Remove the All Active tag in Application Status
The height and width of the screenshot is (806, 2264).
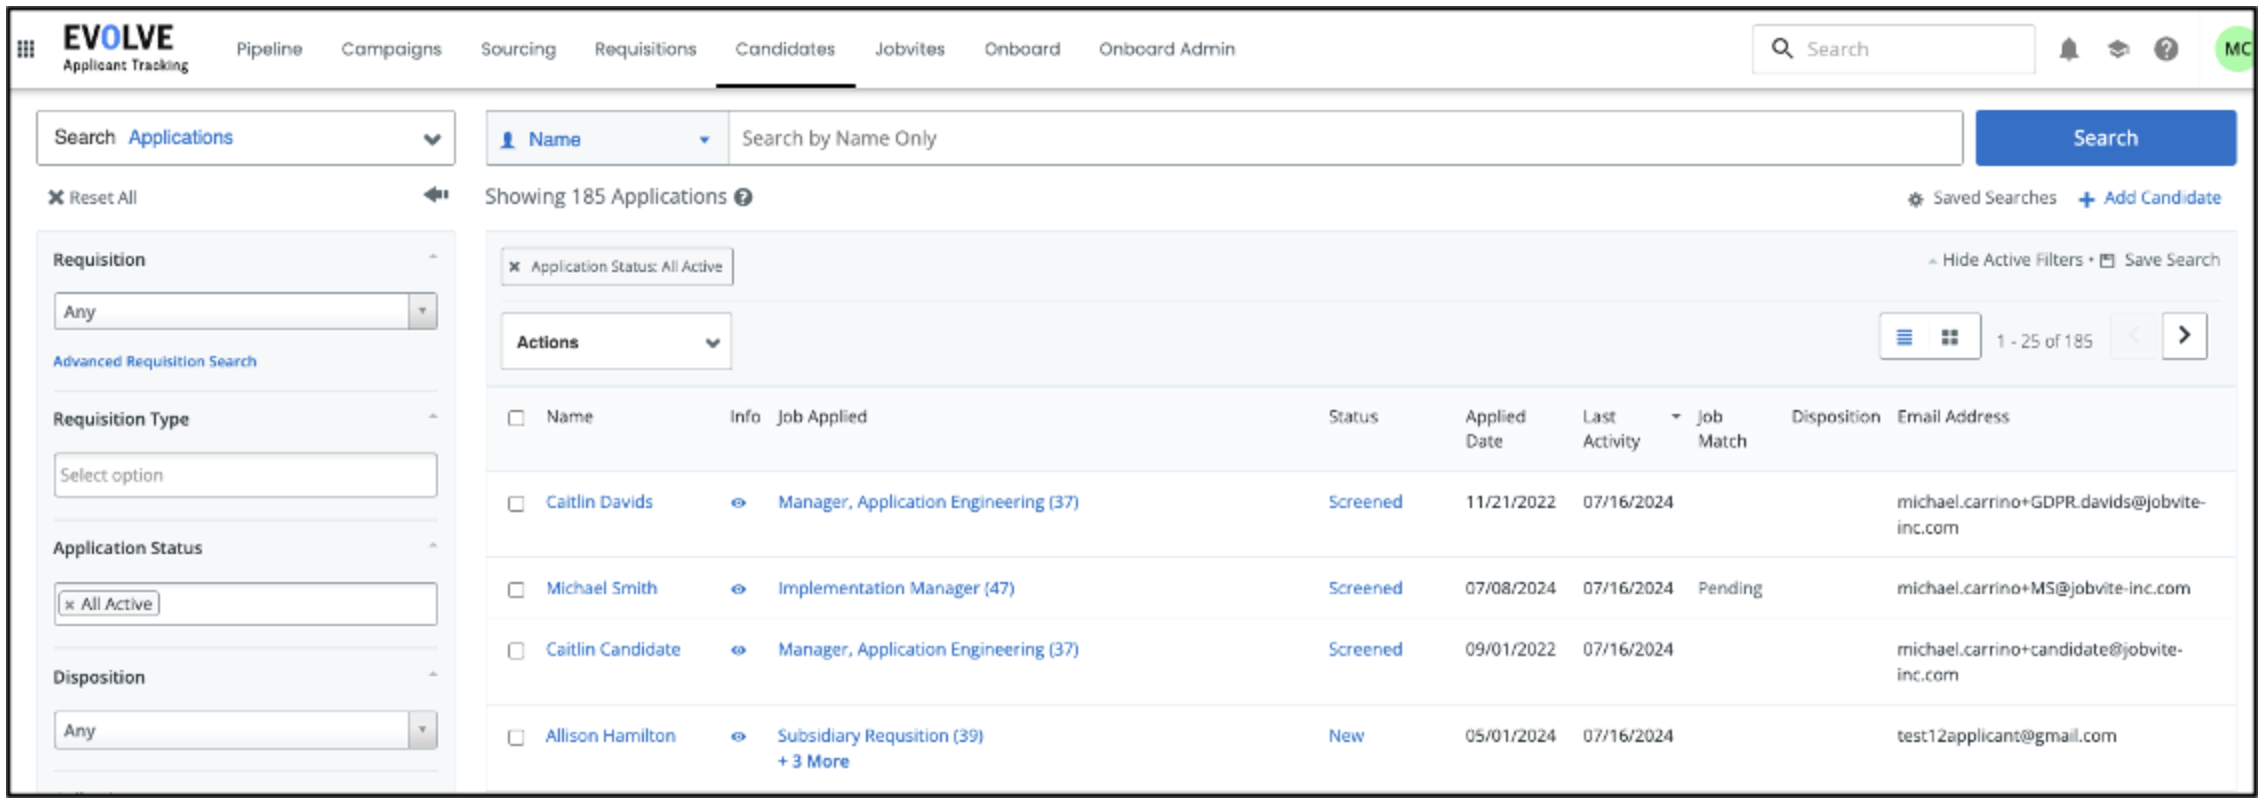point(69,605)
